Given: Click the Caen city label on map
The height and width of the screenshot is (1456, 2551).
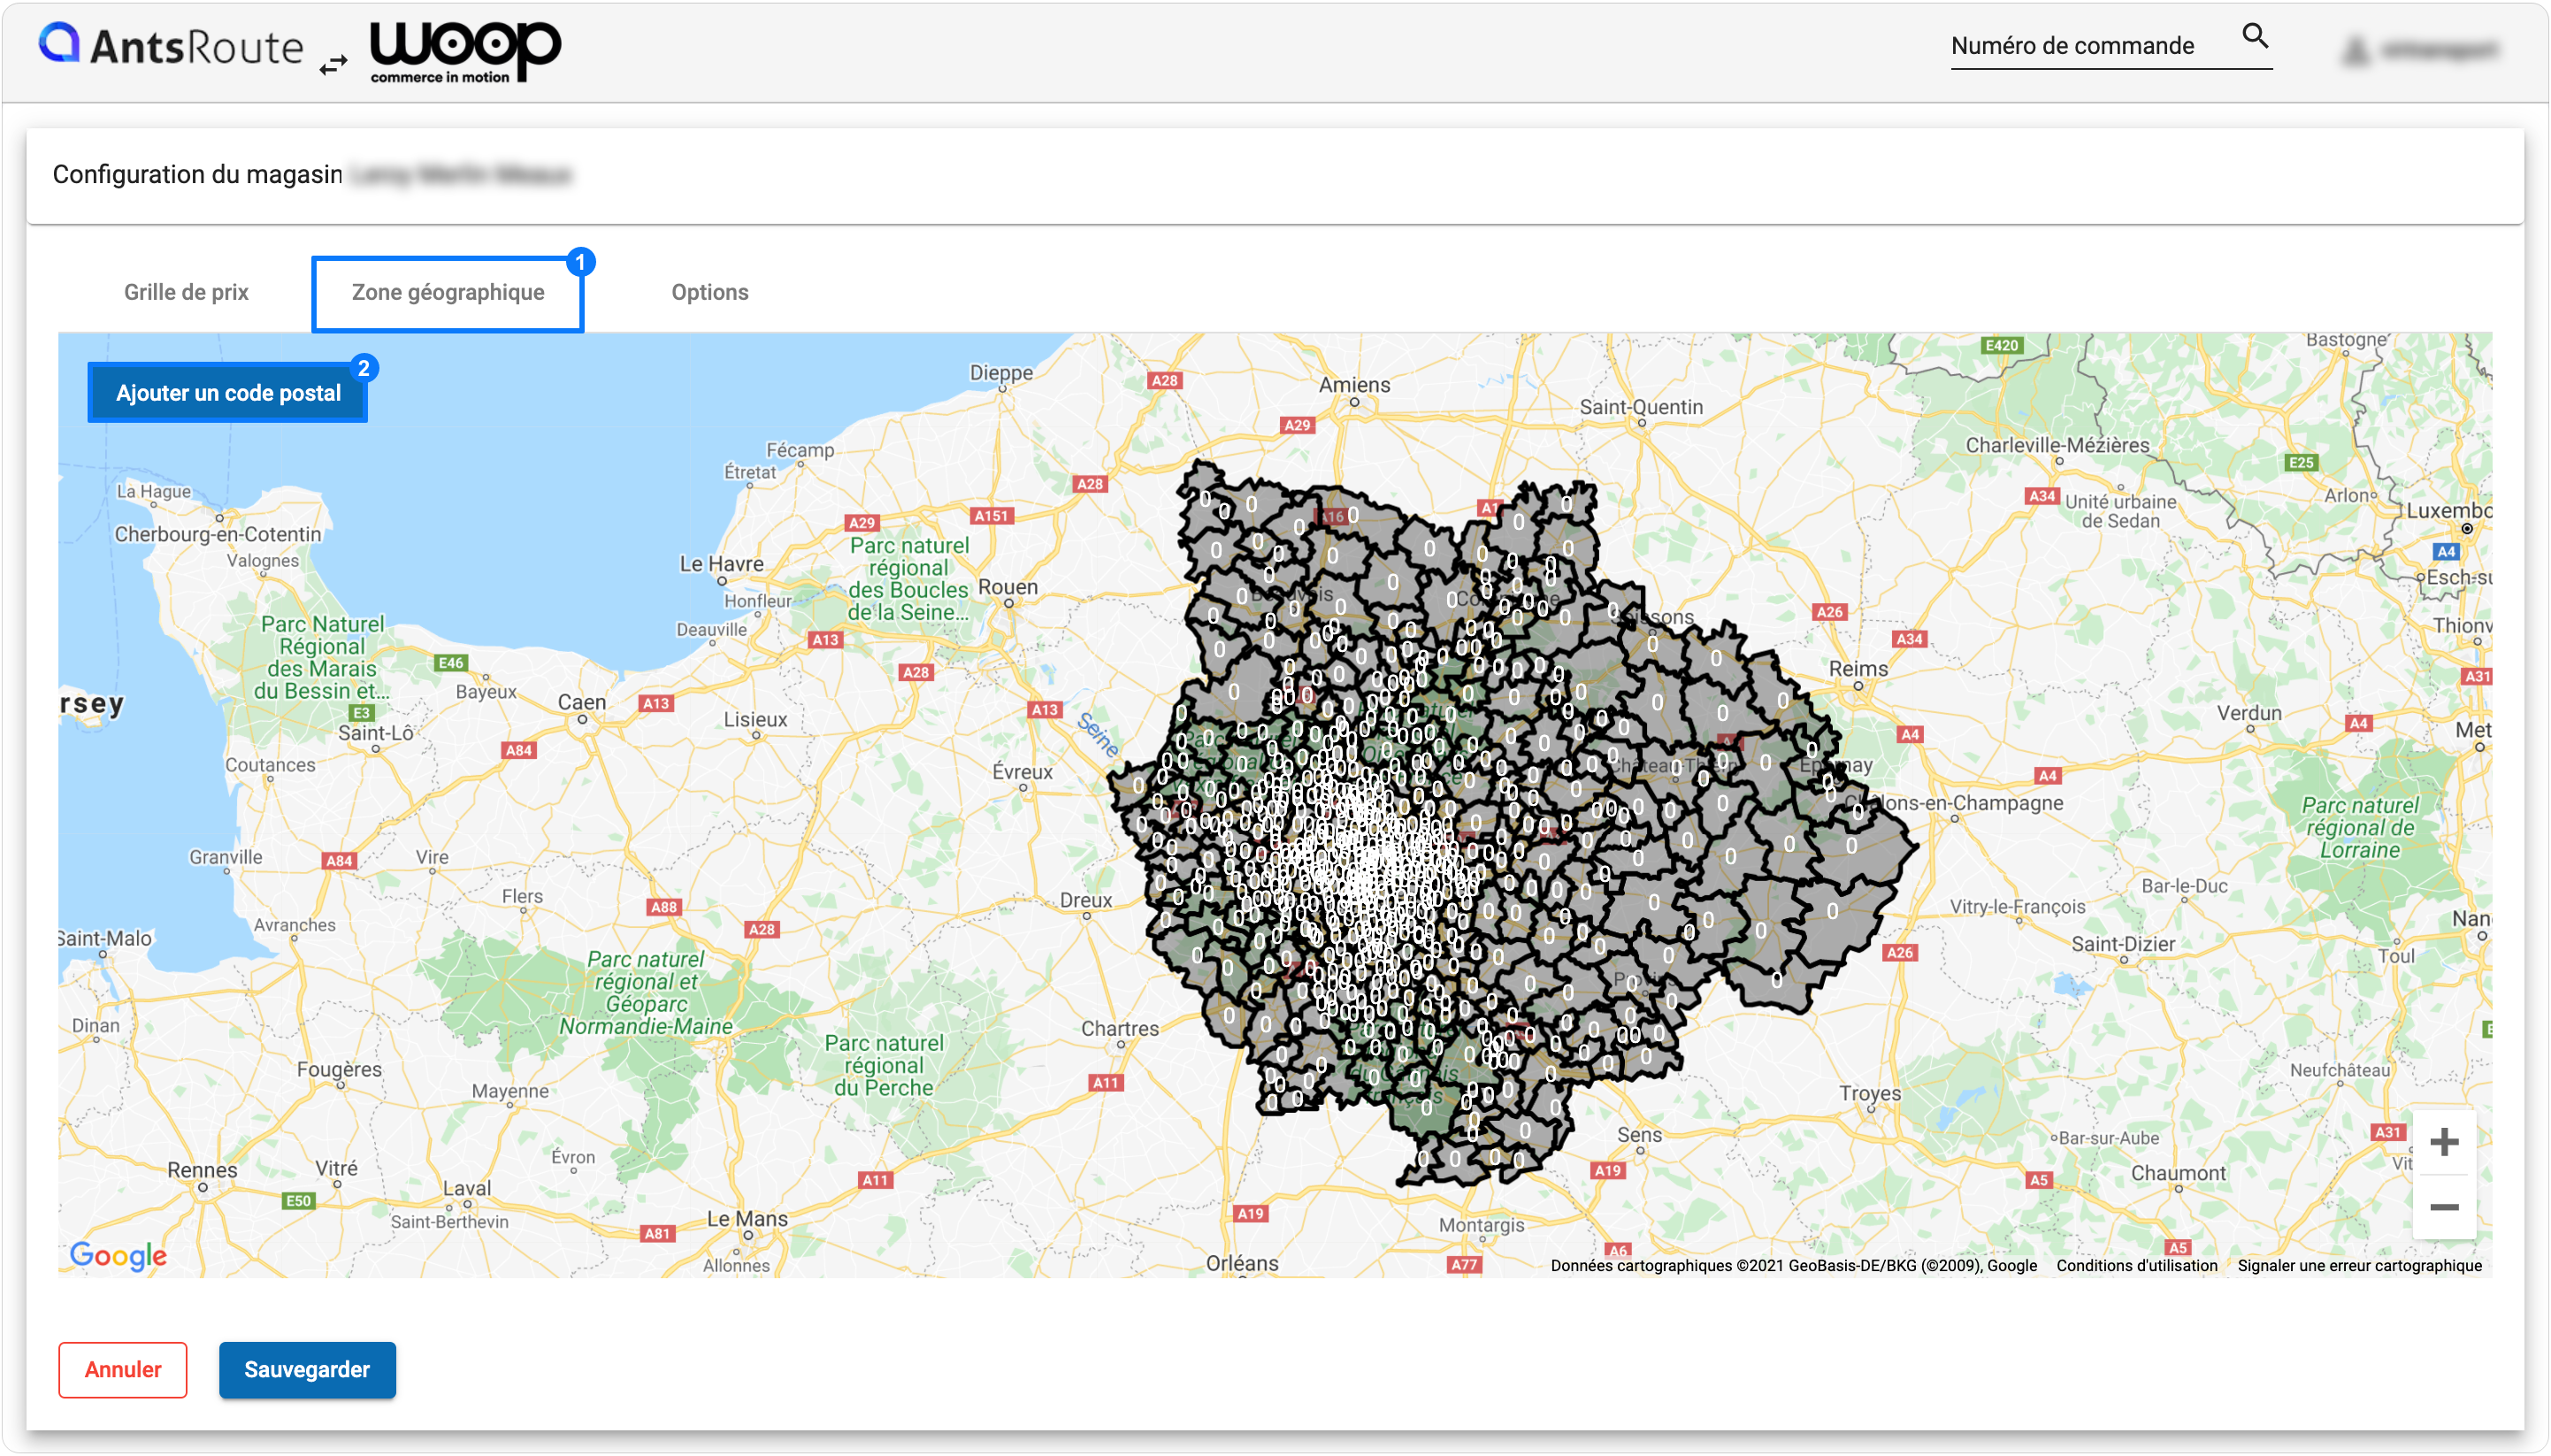Looking at the screenshot, I should (582, 702).
